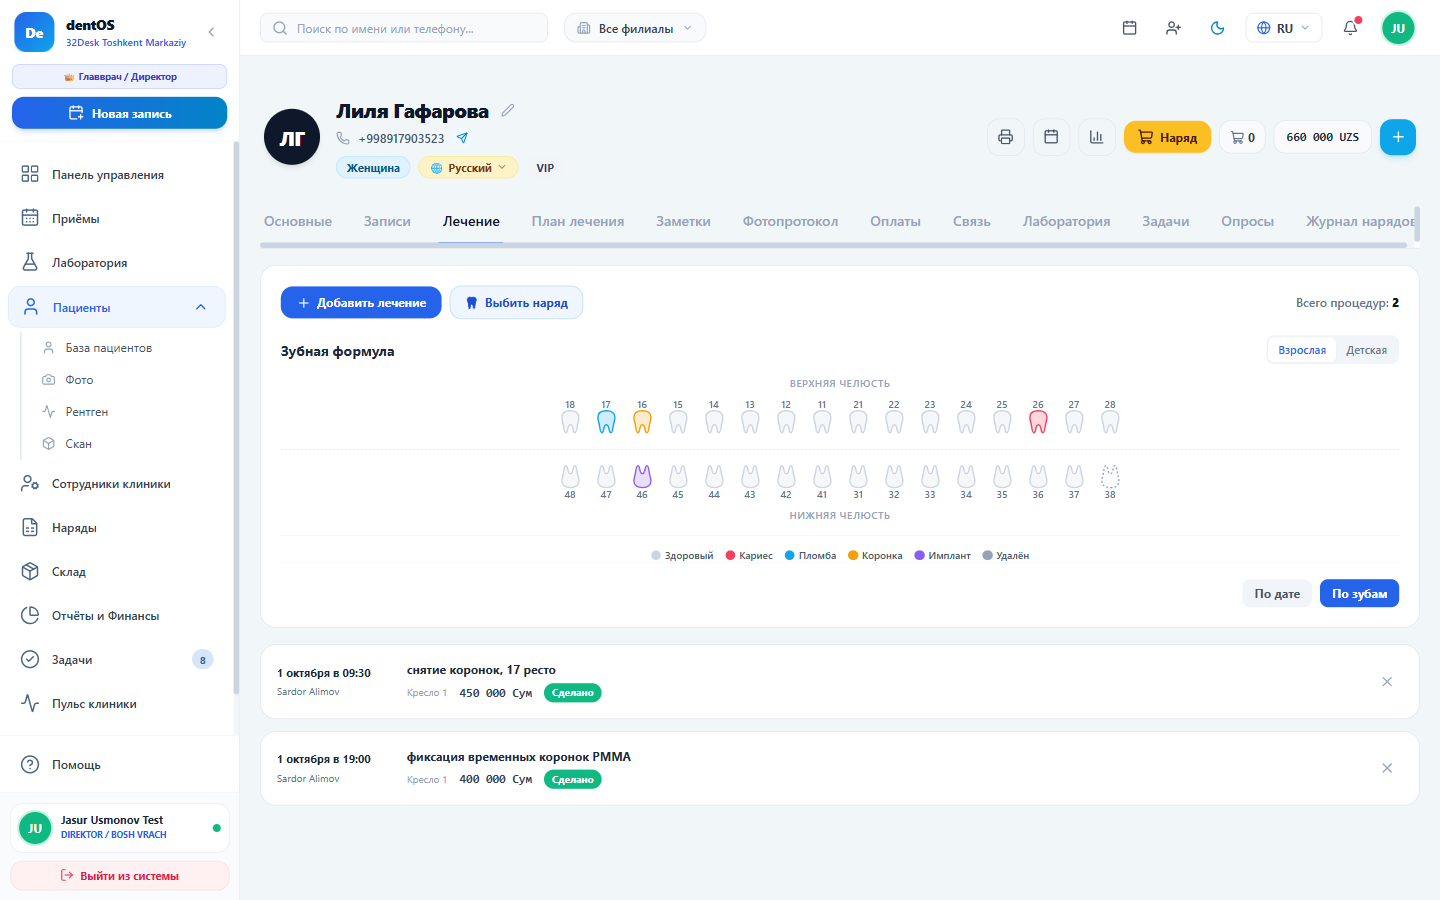Open the Оплаты tab
The image size is (1440, 900).
(x=895, y=221)
